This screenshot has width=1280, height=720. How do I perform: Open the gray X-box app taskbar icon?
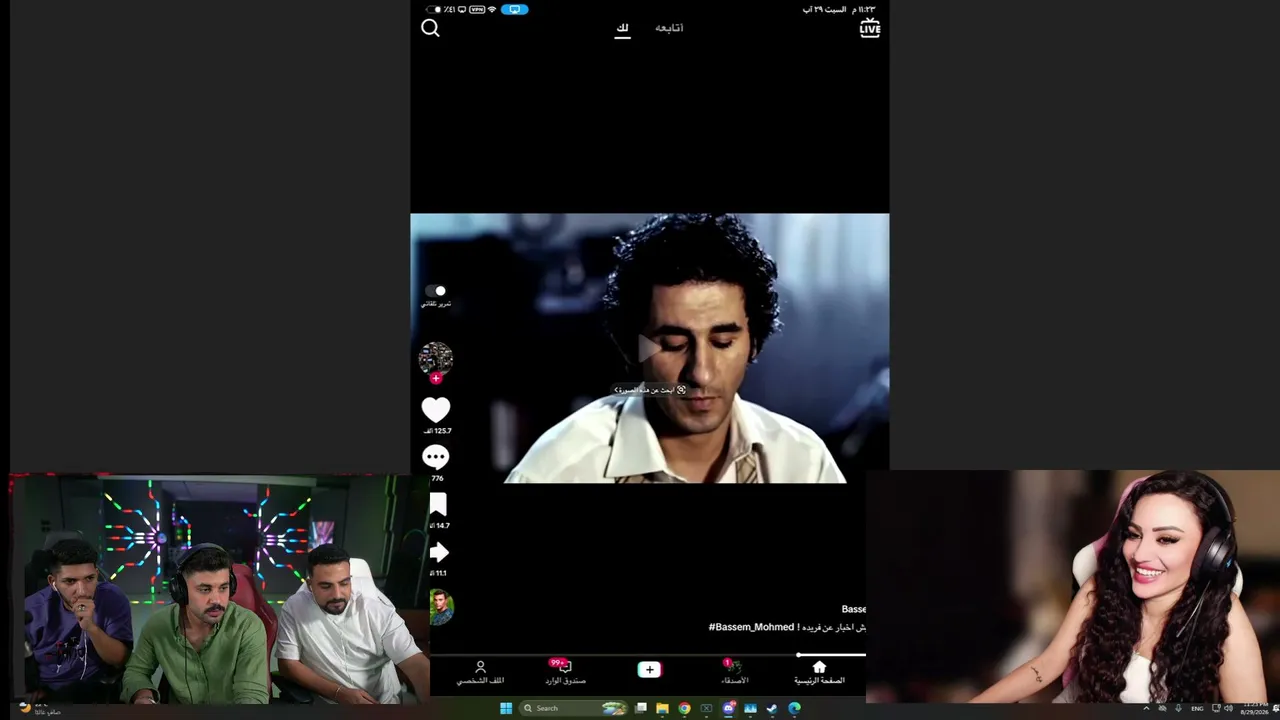tap(706, 708)
